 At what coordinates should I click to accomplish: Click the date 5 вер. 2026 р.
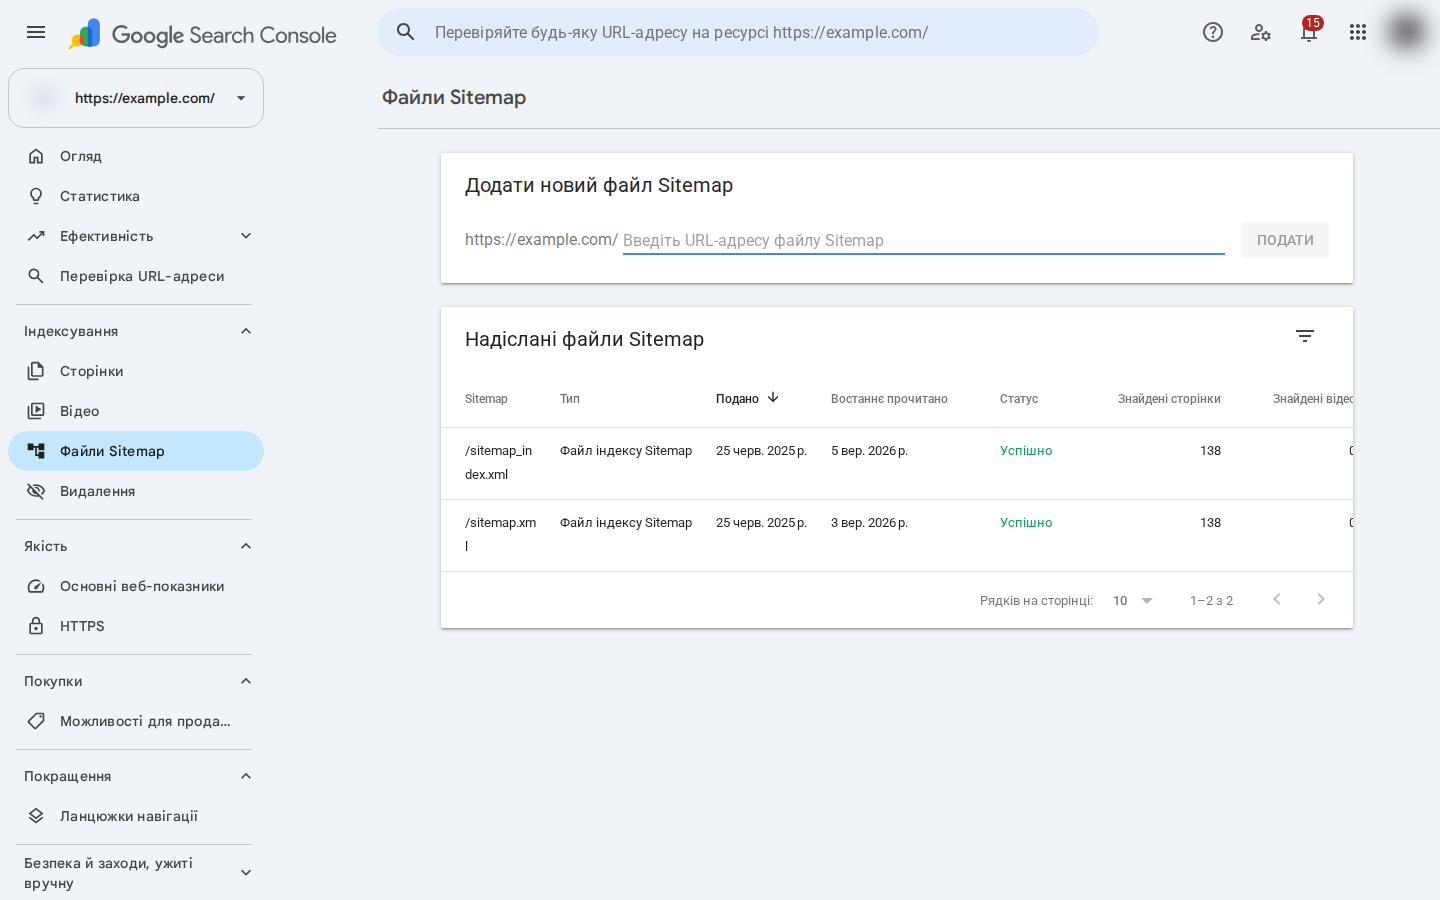(x=869, y=451)
